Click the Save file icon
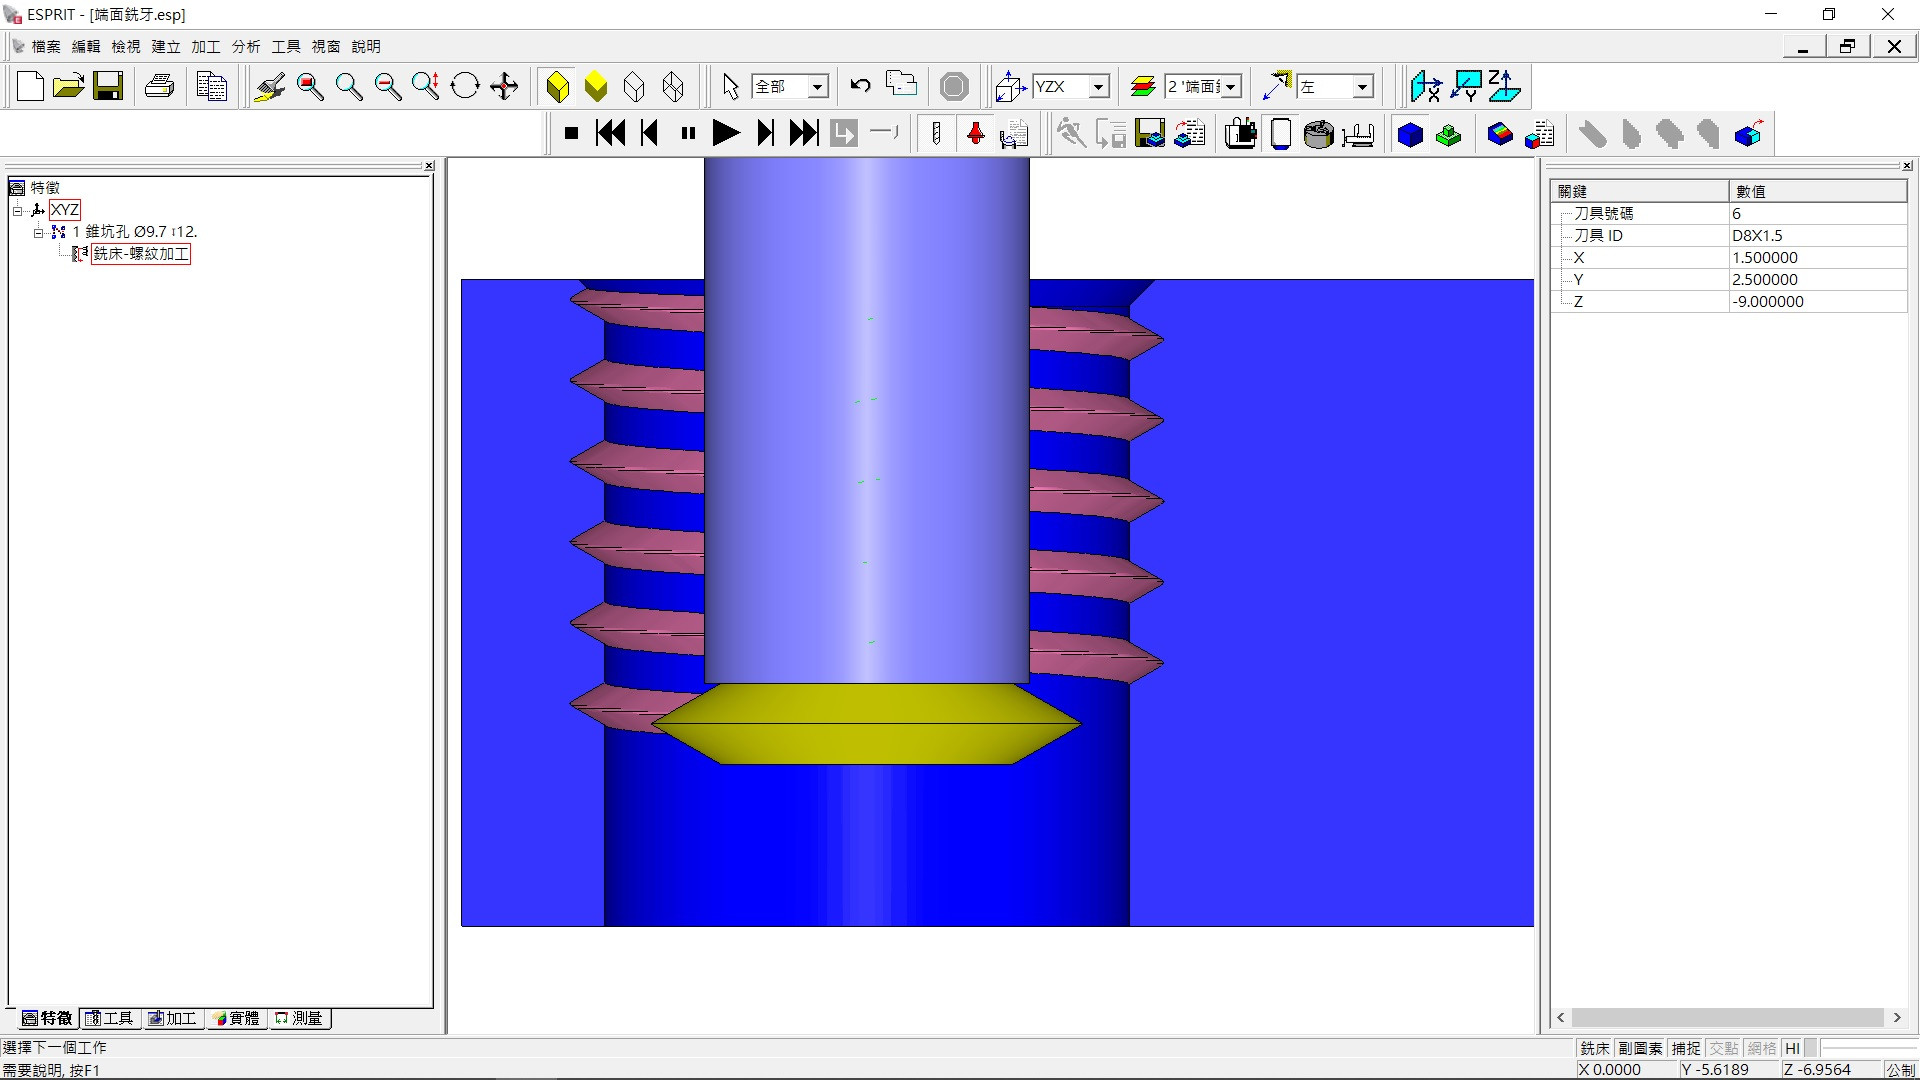Image resolution: width=1920 pixels, height=1080 pixels. click(108, 86)
